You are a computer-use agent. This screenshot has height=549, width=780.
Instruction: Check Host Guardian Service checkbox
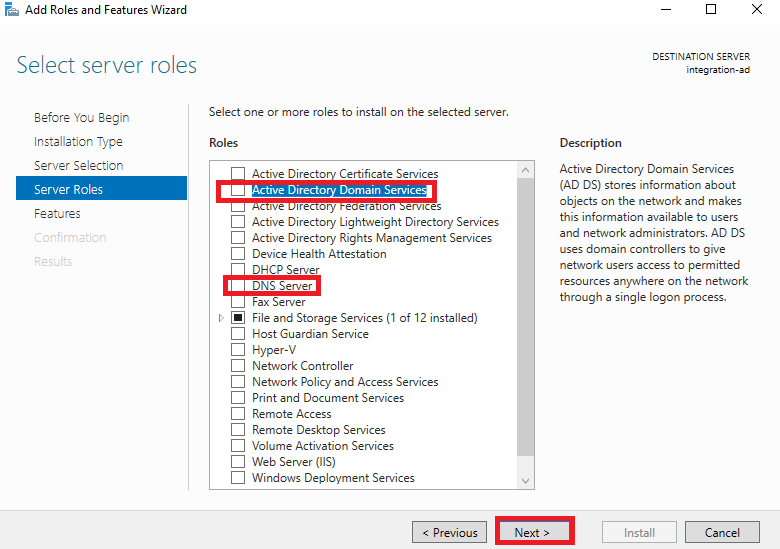click(x=238, y=334)
